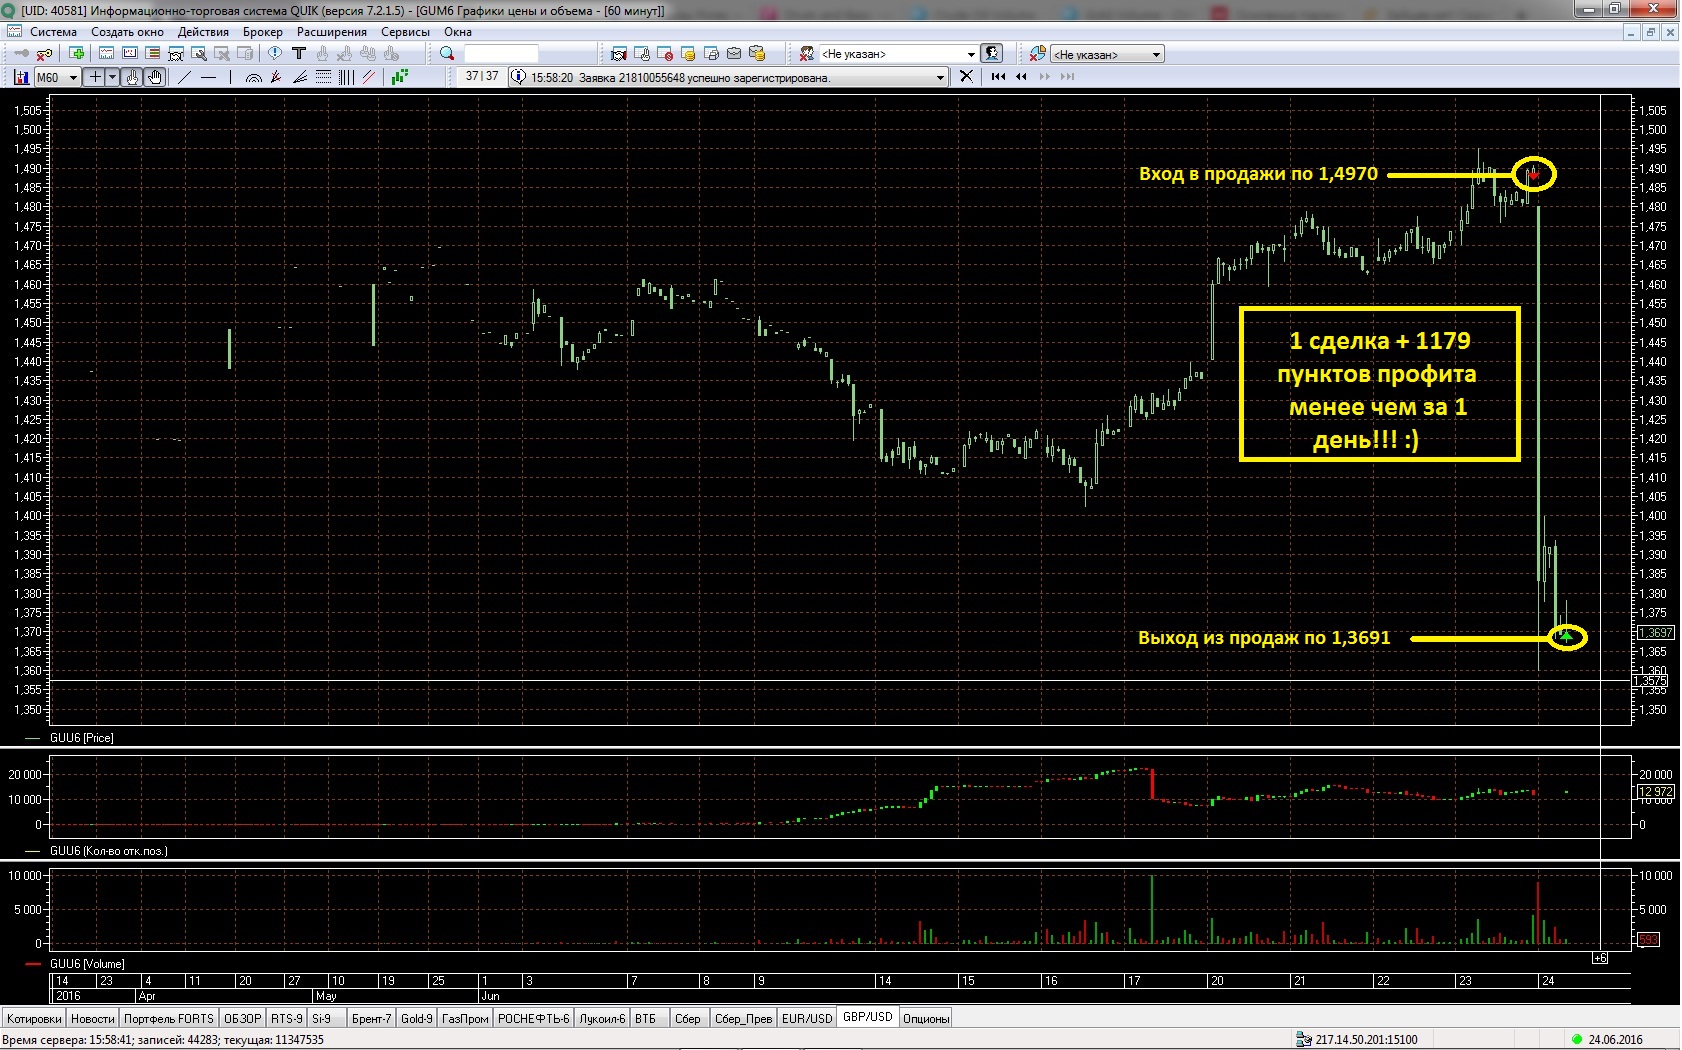
Task: Open the search magnifier icon in toolbar
Action: pyautogui.click(x=447, y=53)
